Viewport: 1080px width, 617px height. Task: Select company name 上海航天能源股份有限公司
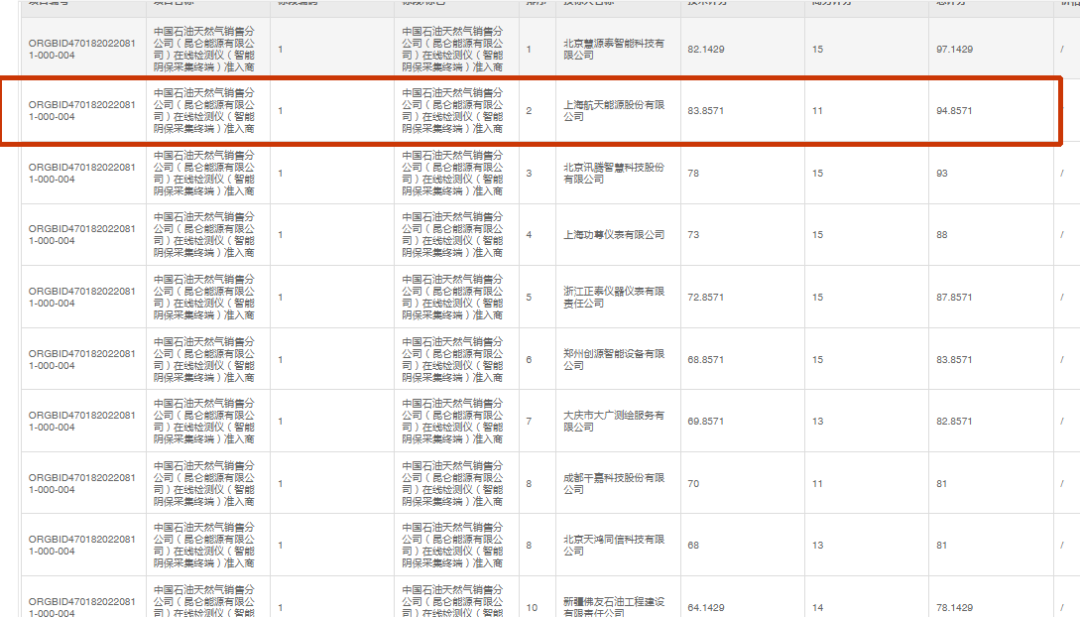(614, 111)
